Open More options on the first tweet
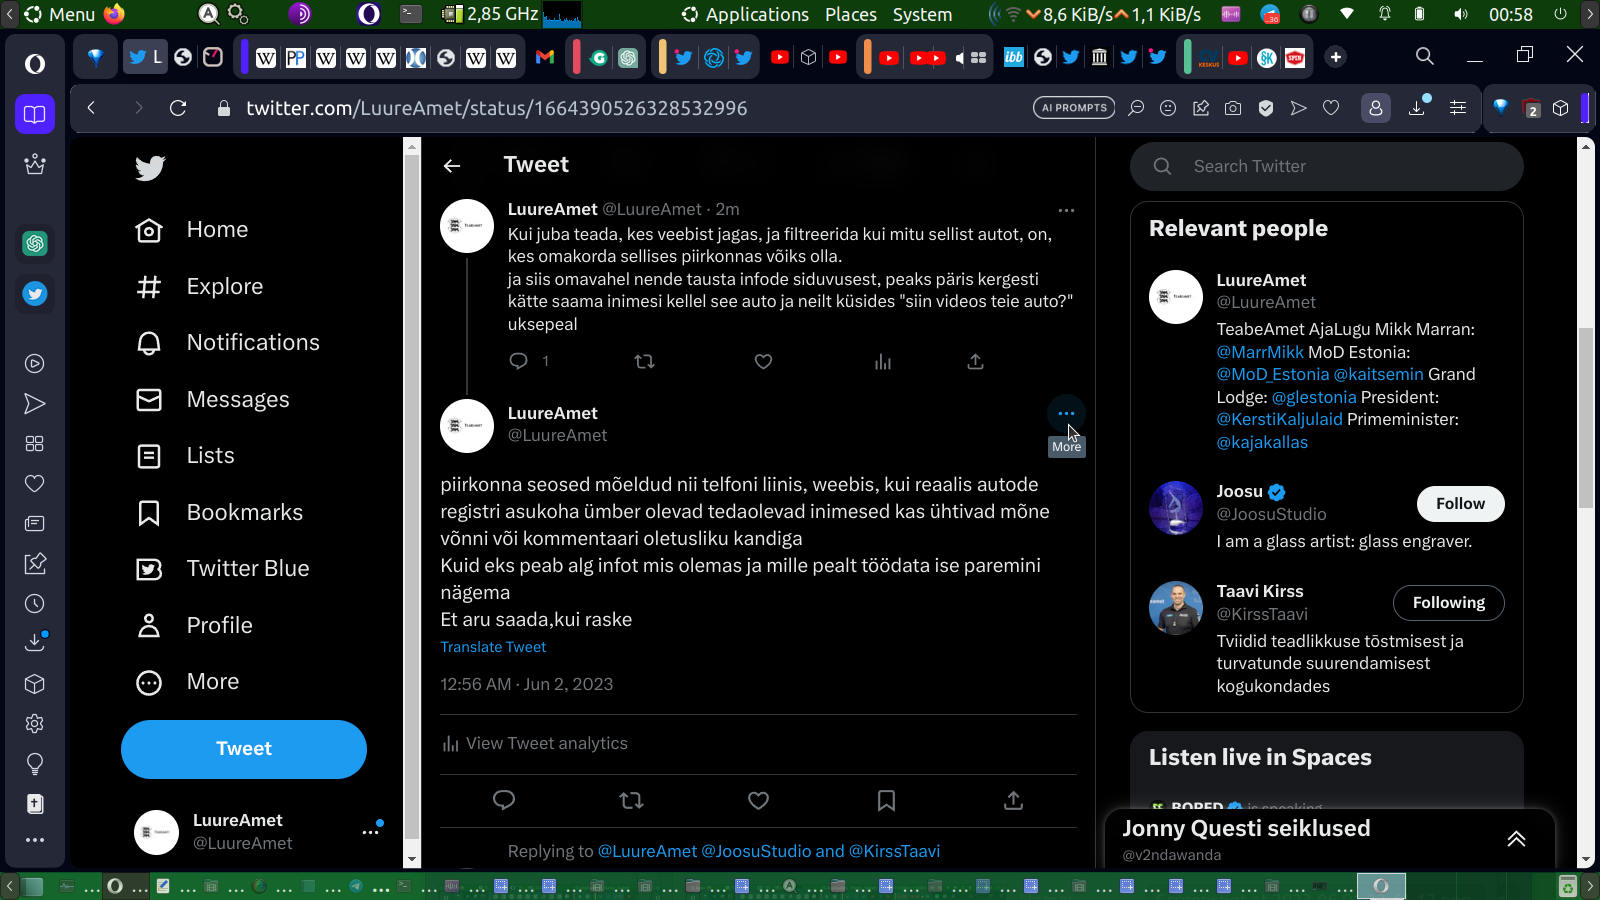This screenshot has height=900, width=1600. click(x=1066, y=210)
